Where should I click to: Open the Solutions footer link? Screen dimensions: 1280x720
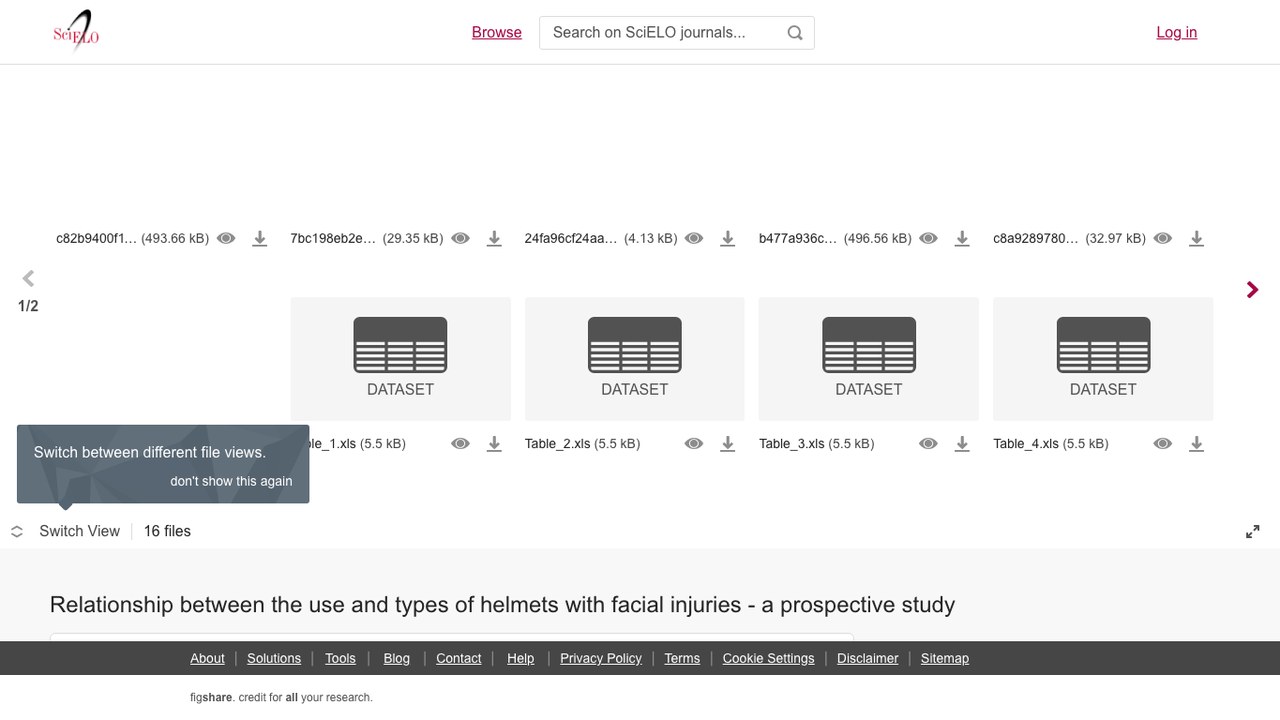(x=274, y=658)
